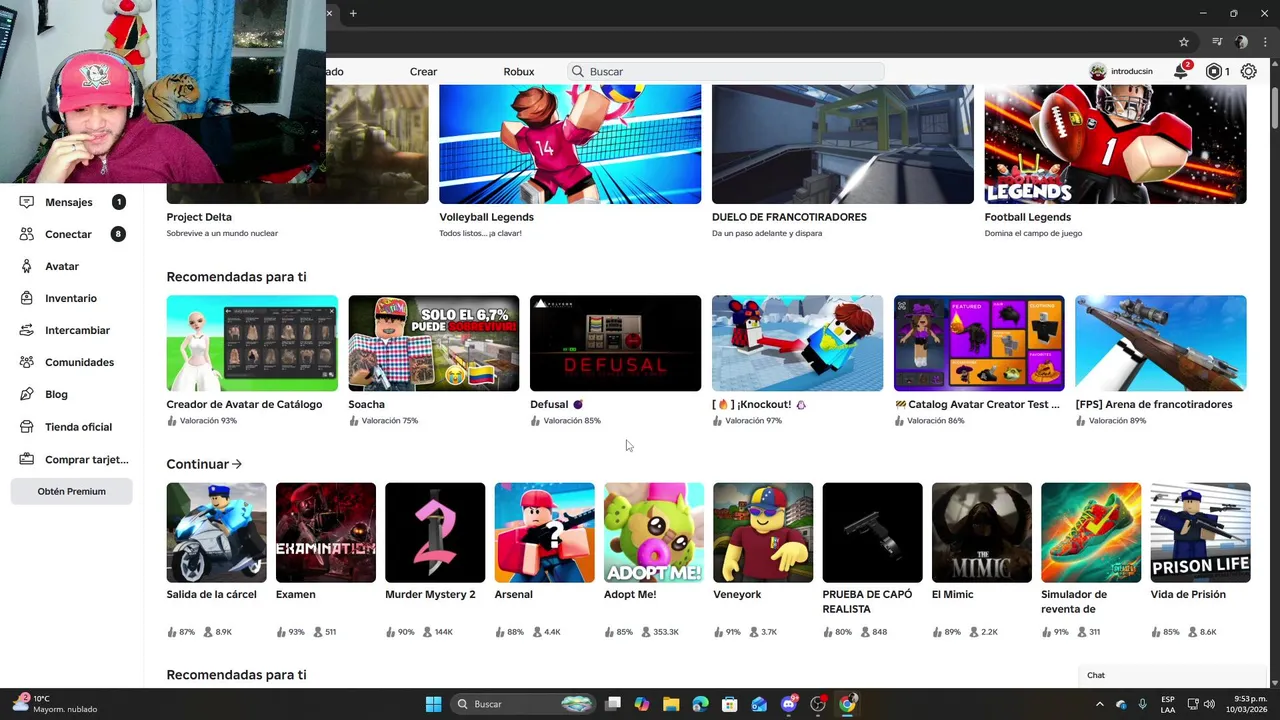The height and width of the screenshot is (720, 1280).
Task: Switch the ESP LAA input language
Action: (1168, 704)
